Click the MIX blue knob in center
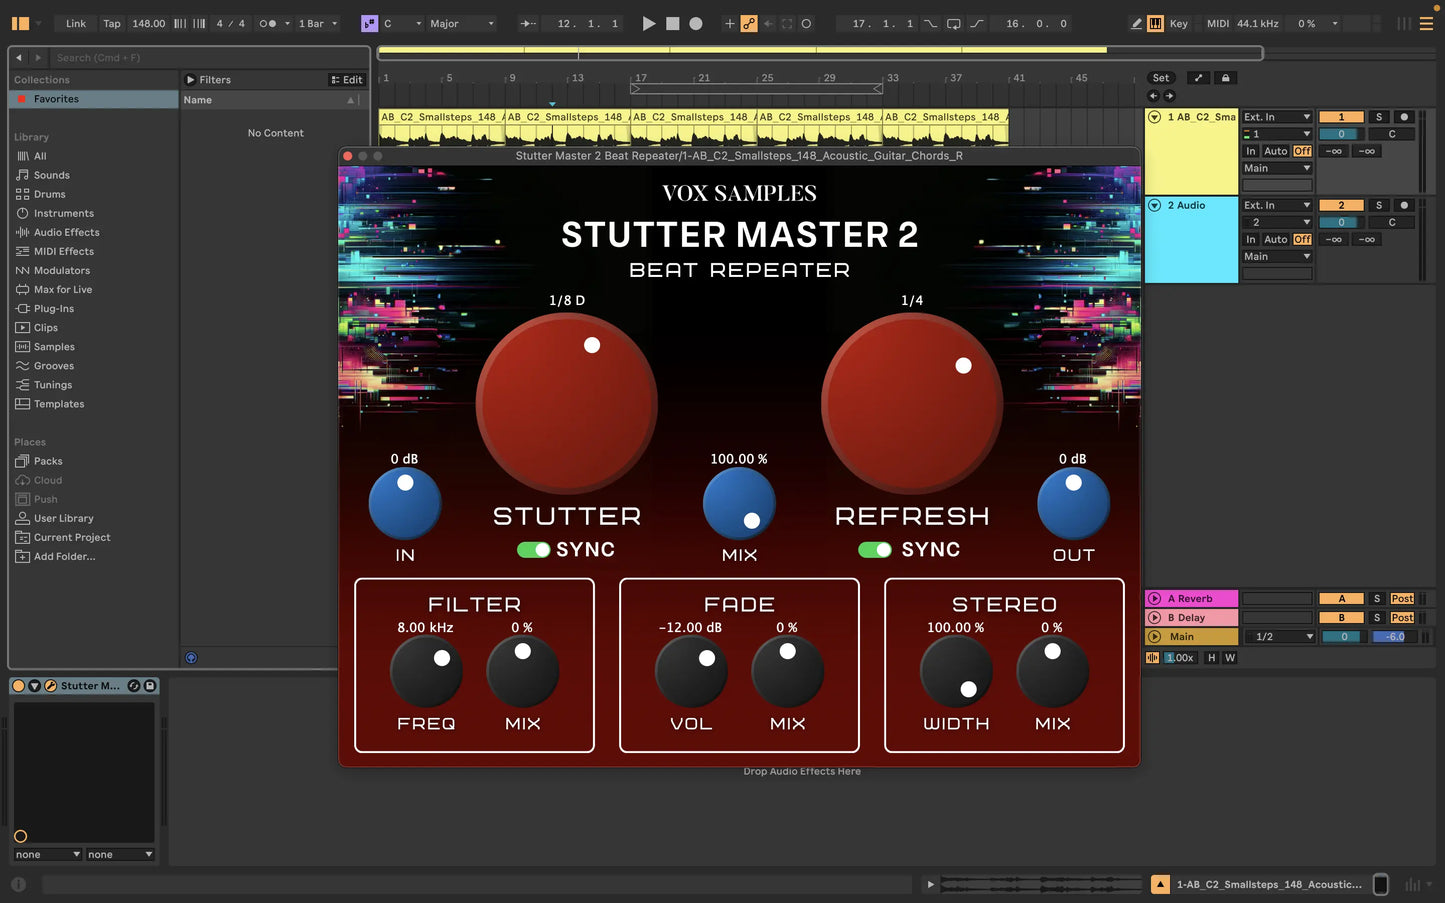 tap(740, 503)
